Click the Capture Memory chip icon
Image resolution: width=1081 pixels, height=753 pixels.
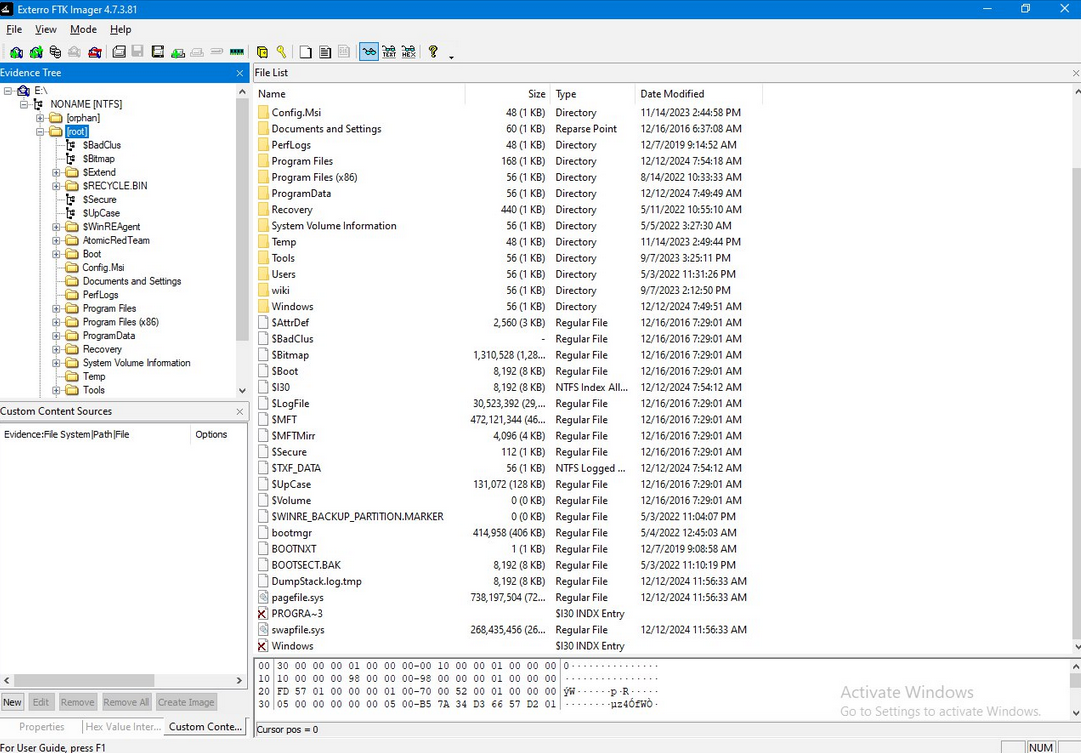(x=237, y=52)
